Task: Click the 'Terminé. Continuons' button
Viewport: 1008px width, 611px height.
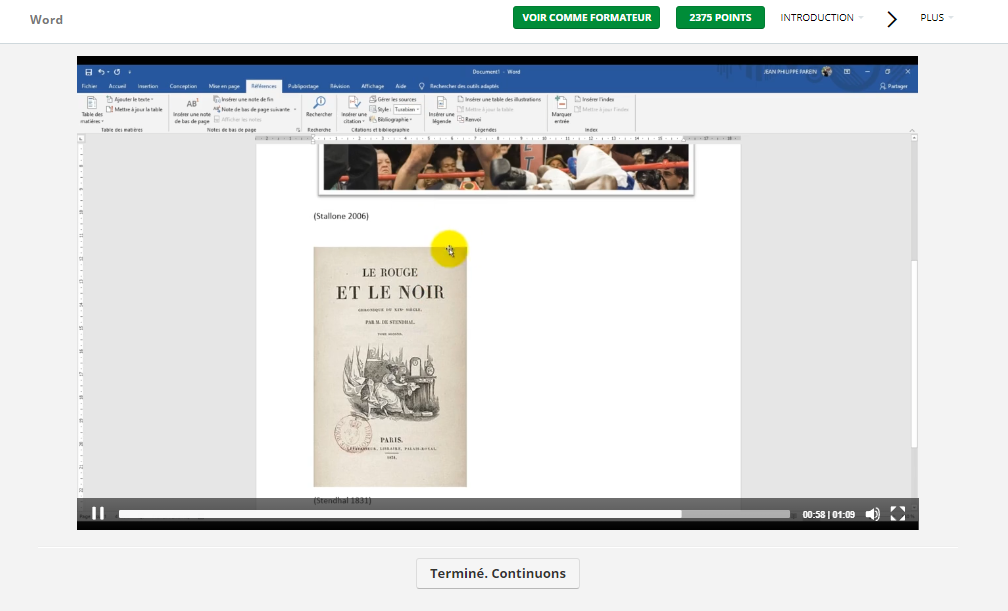Action: 498,573
